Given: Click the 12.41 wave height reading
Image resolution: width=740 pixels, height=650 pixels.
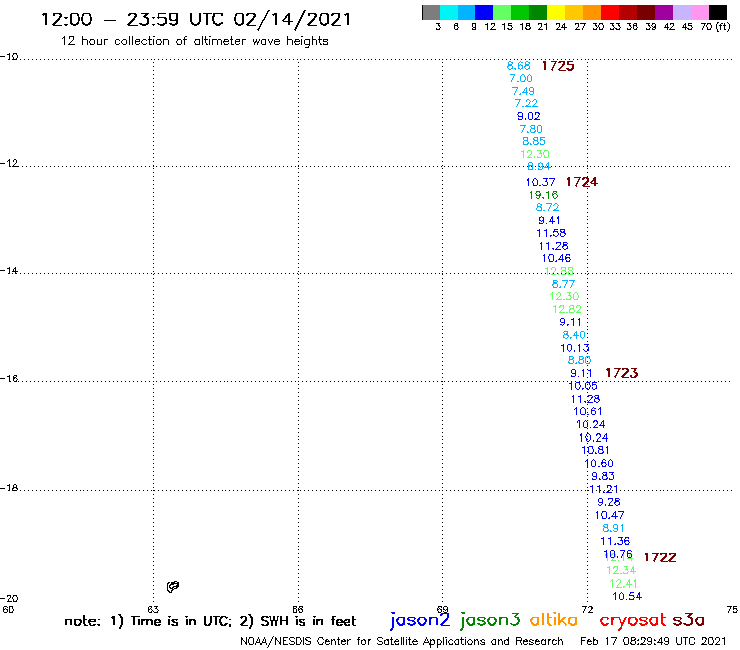Looking at the screenshot, I should 623,583.
